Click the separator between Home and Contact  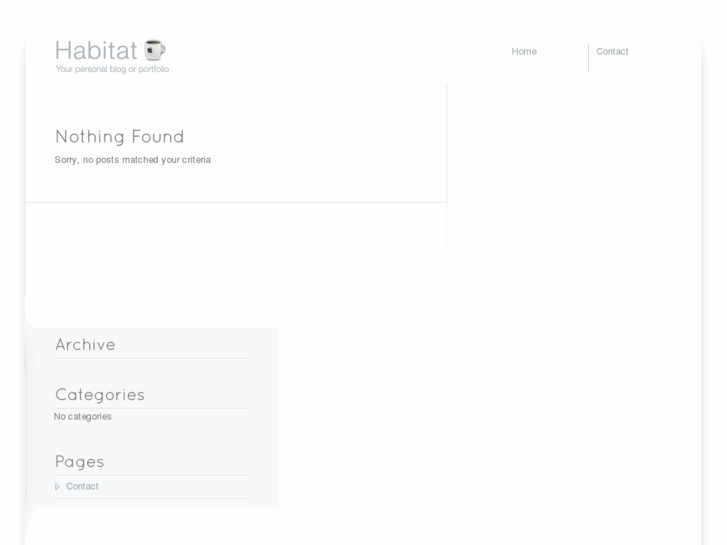pos(588,57)
